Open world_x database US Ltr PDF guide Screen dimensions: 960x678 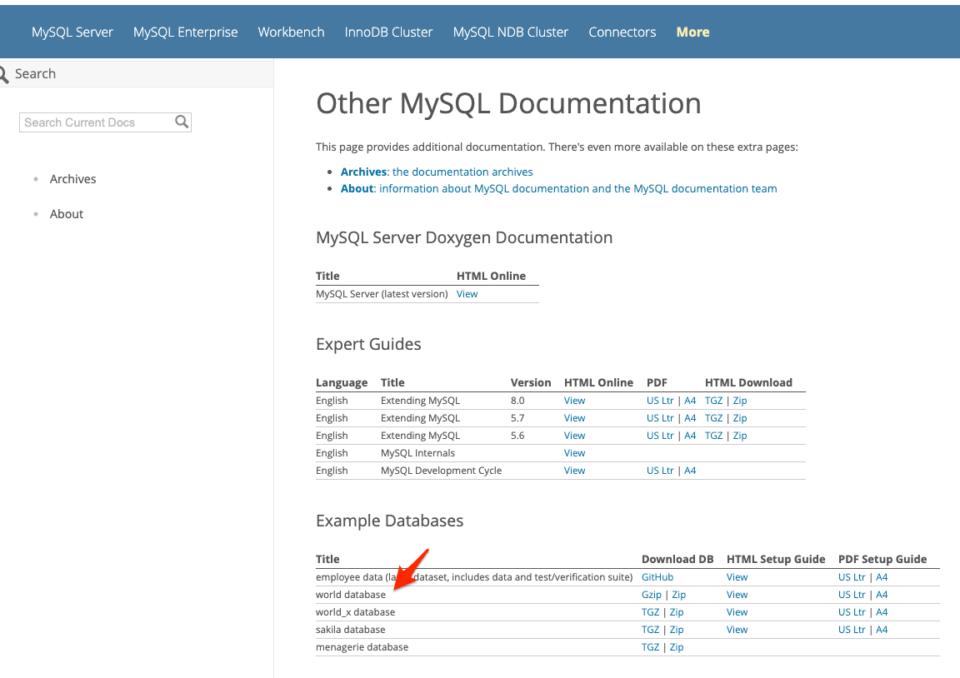(852, 612)
